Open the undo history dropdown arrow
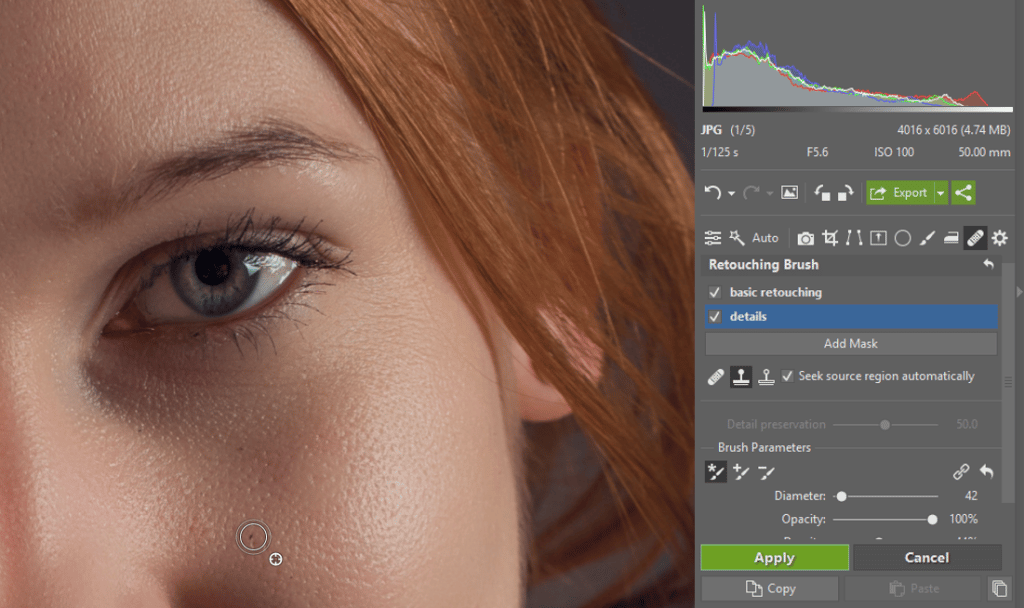This screenshot has height=608, width=1024. click(731, 193)
